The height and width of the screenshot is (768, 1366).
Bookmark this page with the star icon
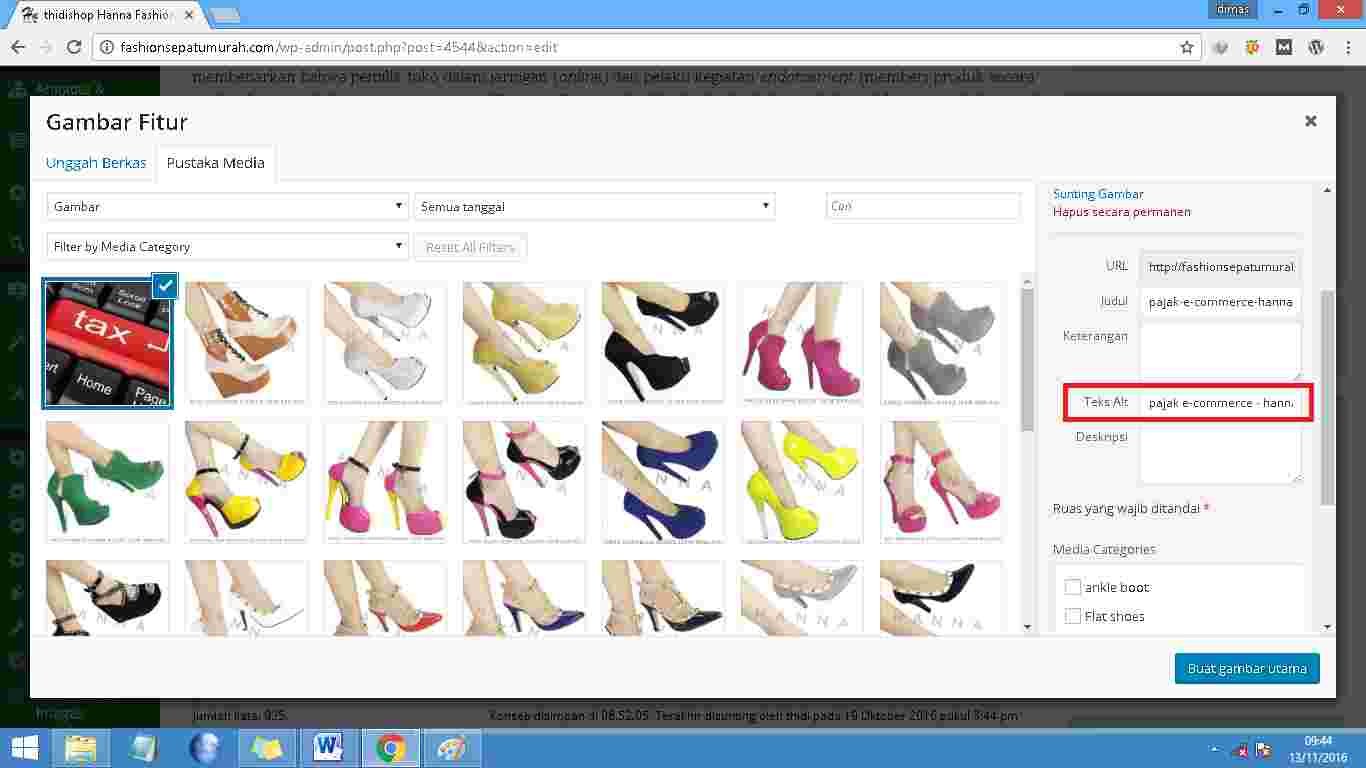click(x=1187, y=47)
